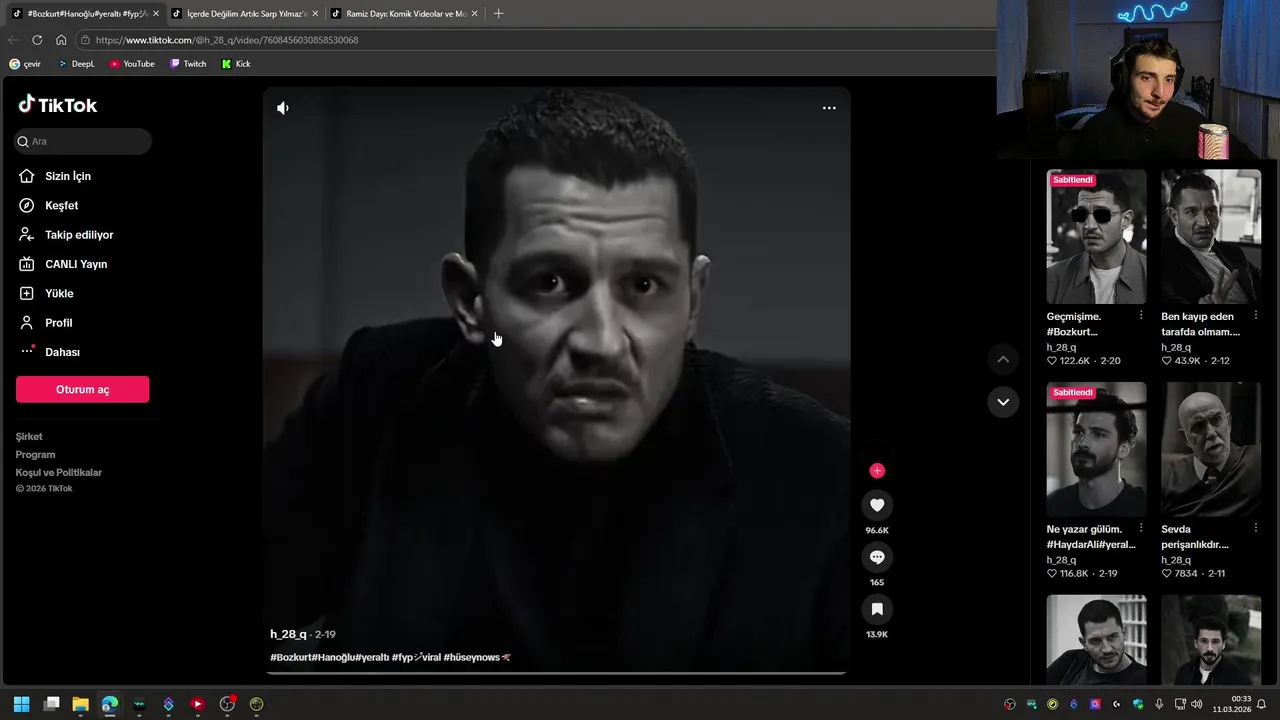
Task: Open Microsoft Edge on the taskbar
Action: pyautogui.click(x=110, y=704)
